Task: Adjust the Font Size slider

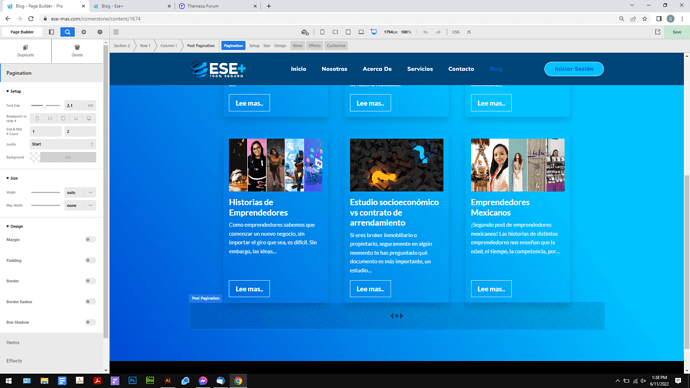Action: [45, 106]
